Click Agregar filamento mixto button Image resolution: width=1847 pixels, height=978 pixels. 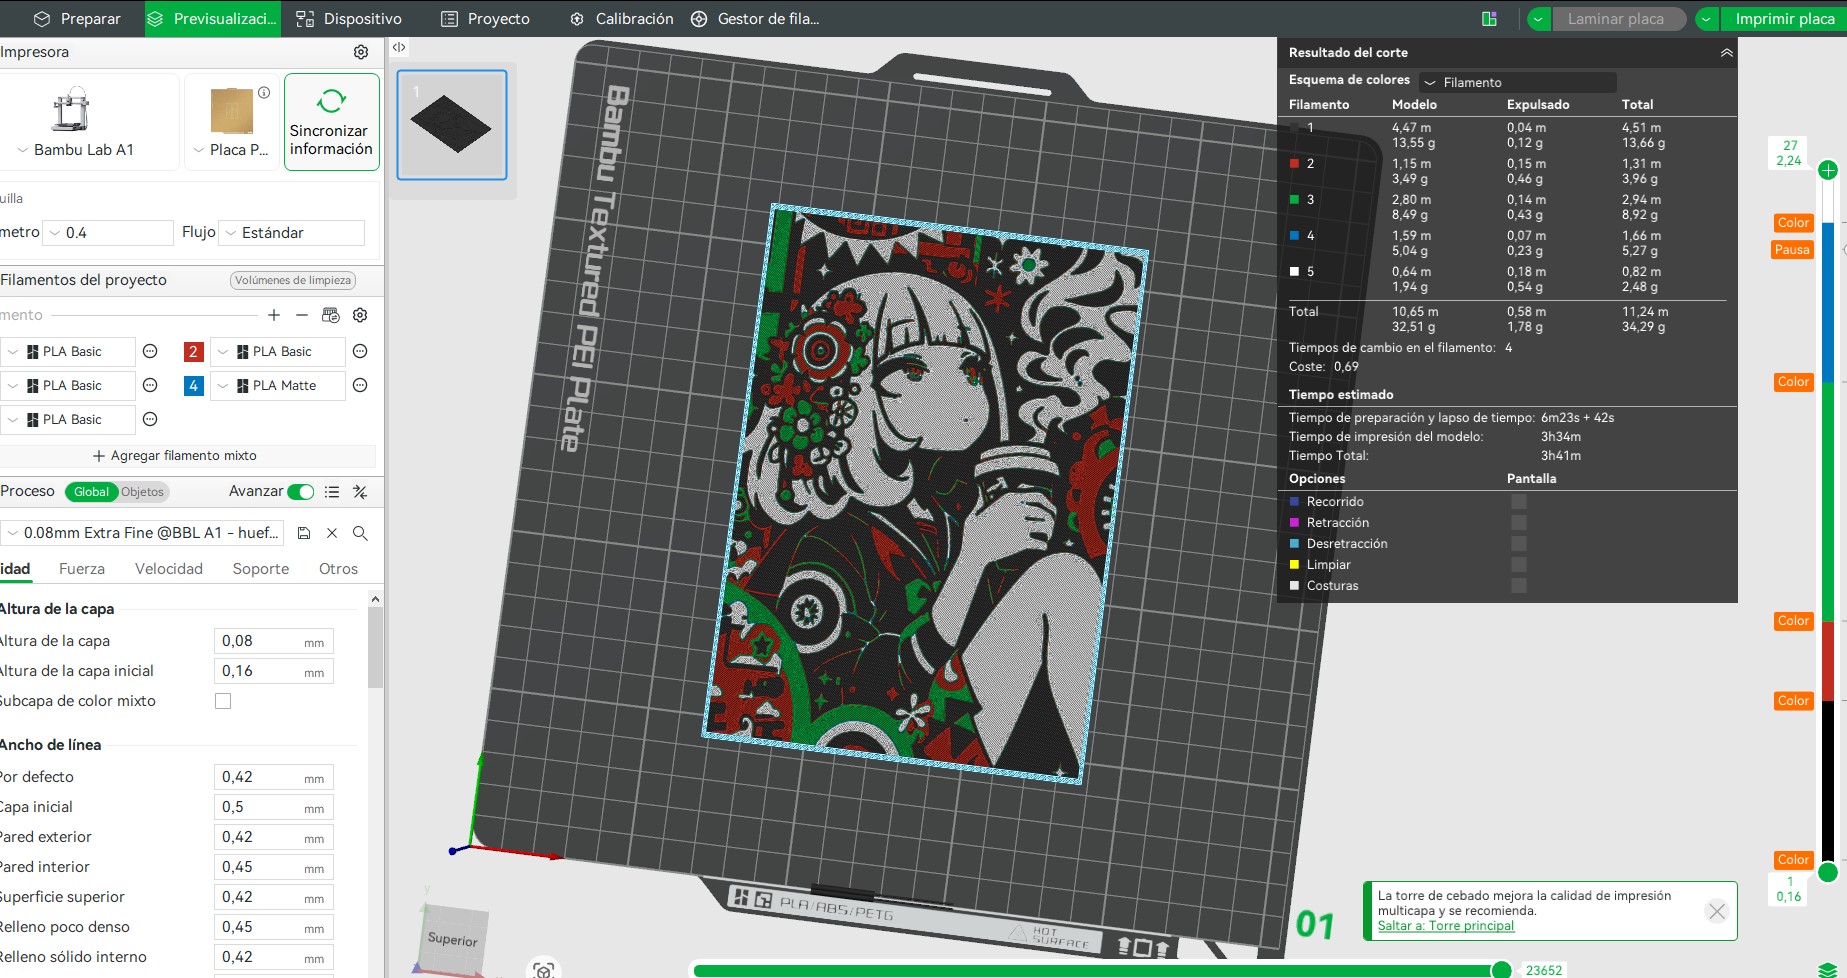[x=175, y=456]
